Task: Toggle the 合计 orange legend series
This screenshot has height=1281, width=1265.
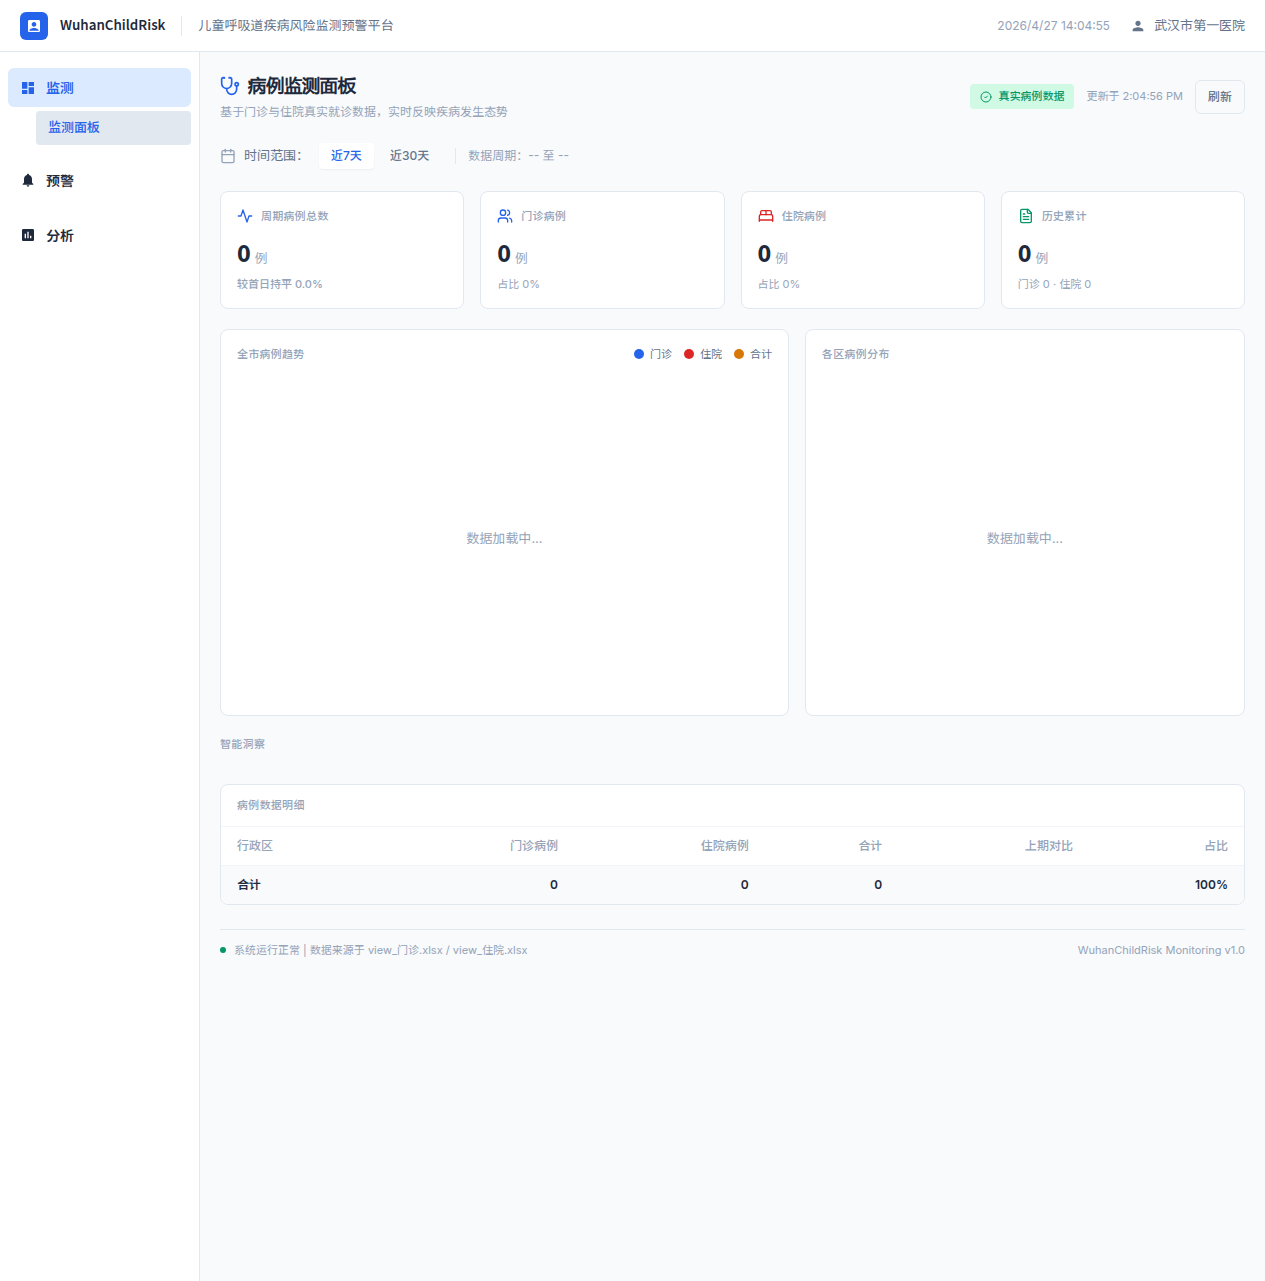Action: click(753, 354)
